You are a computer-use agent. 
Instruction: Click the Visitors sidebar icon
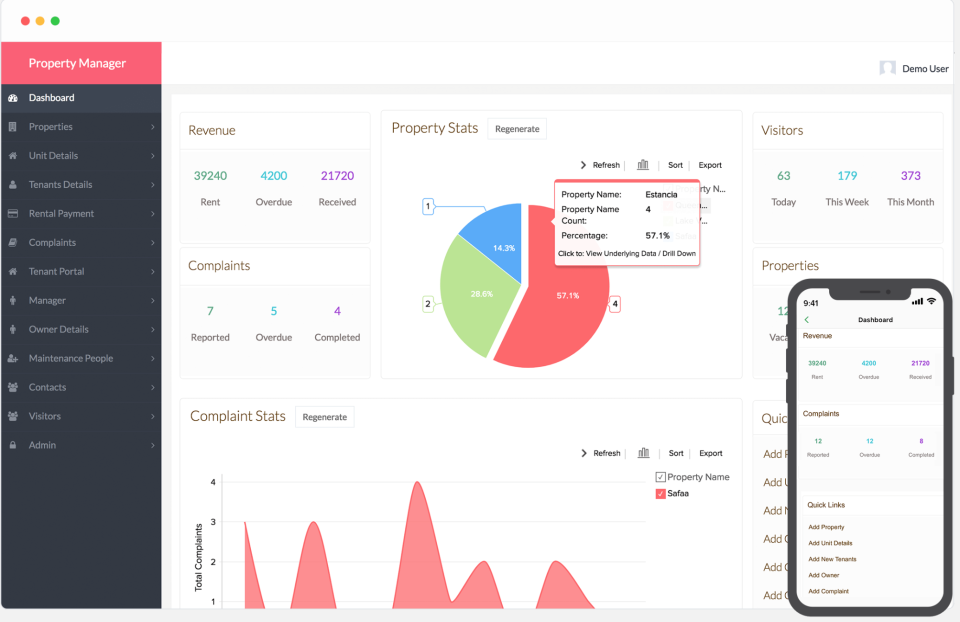[x=14, y=416]
